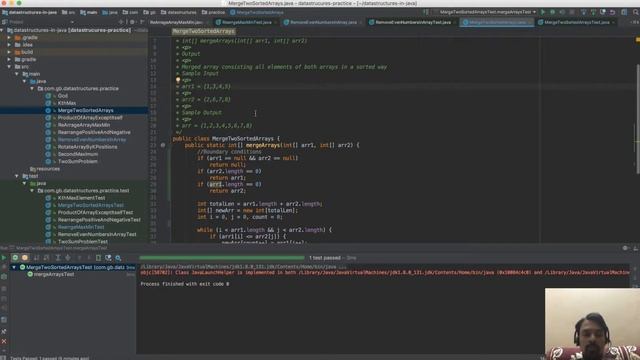Expand the gradle folder arrow
Viewport: 640px width, 360px height.
point(9,60)
